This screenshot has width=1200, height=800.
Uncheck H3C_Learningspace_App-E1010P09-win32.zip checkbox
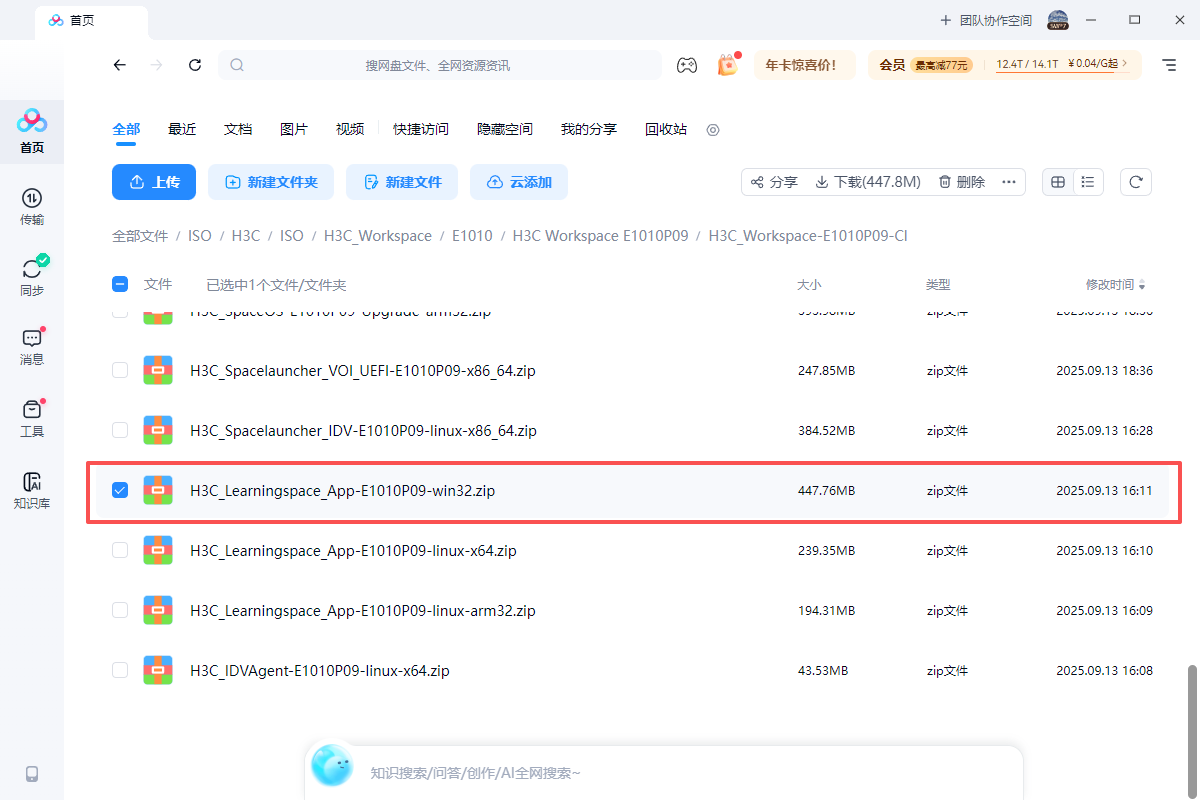[x=120, y=490]
